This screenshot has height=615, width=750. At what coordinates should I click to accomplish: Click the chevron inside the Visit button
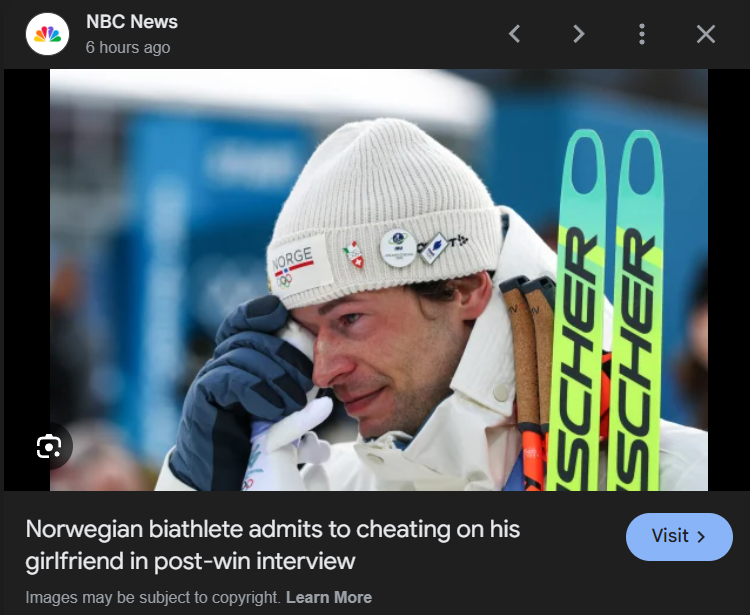pos(701,537)
